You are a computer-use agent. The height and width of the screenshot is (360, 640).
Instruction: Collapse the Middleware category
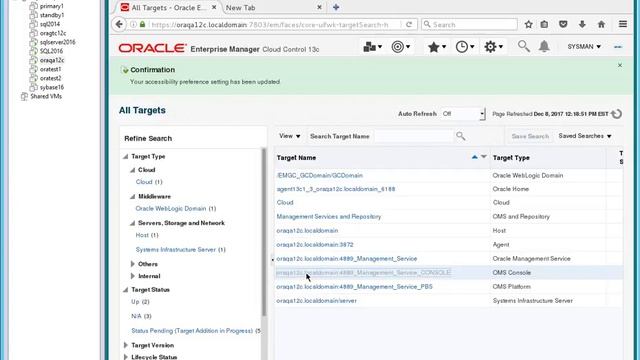(x=133, y=196)
